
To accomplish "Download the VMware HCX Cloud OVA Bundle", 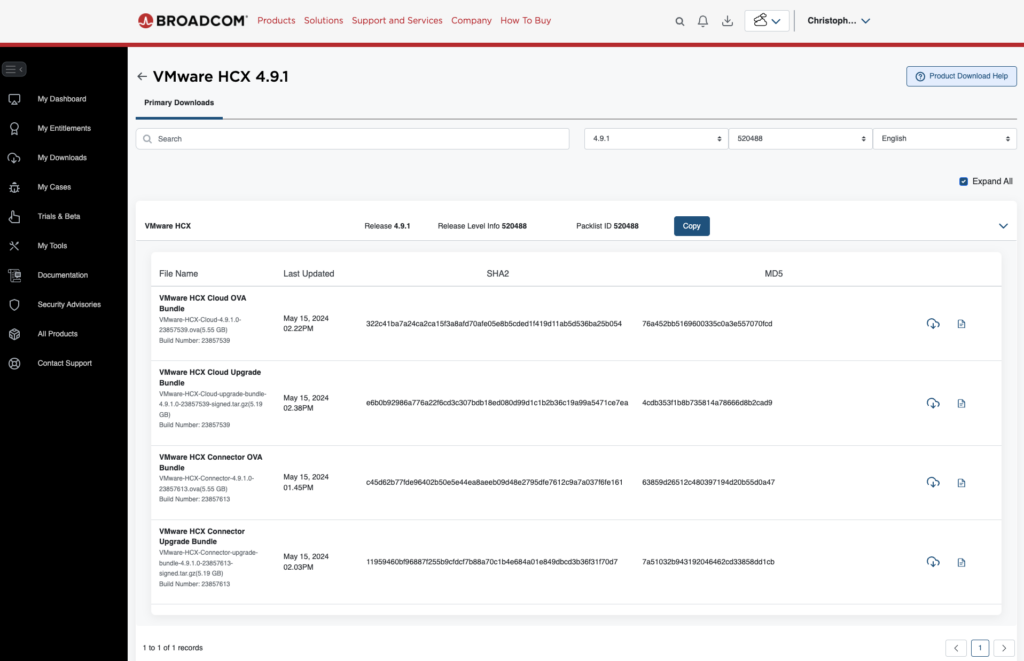I will point(933,324).
